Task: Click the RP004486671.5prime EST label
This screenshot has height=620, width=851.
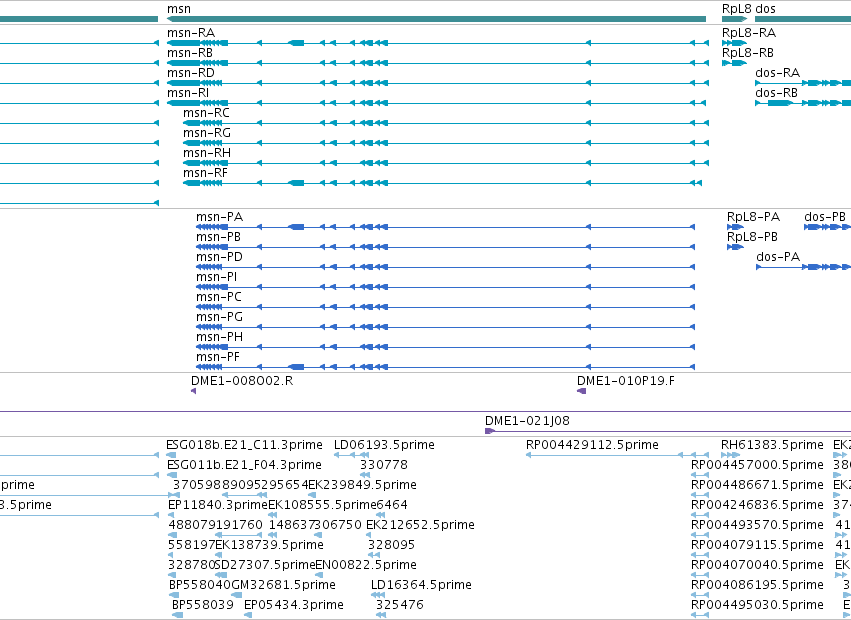Action: click(757, 485)
